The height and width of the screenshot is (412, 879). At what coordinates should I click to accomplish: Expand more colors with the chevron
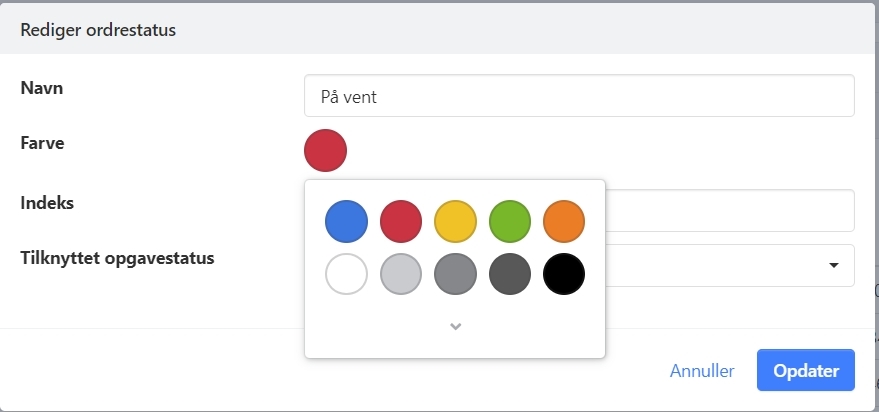tap(455, 326)
